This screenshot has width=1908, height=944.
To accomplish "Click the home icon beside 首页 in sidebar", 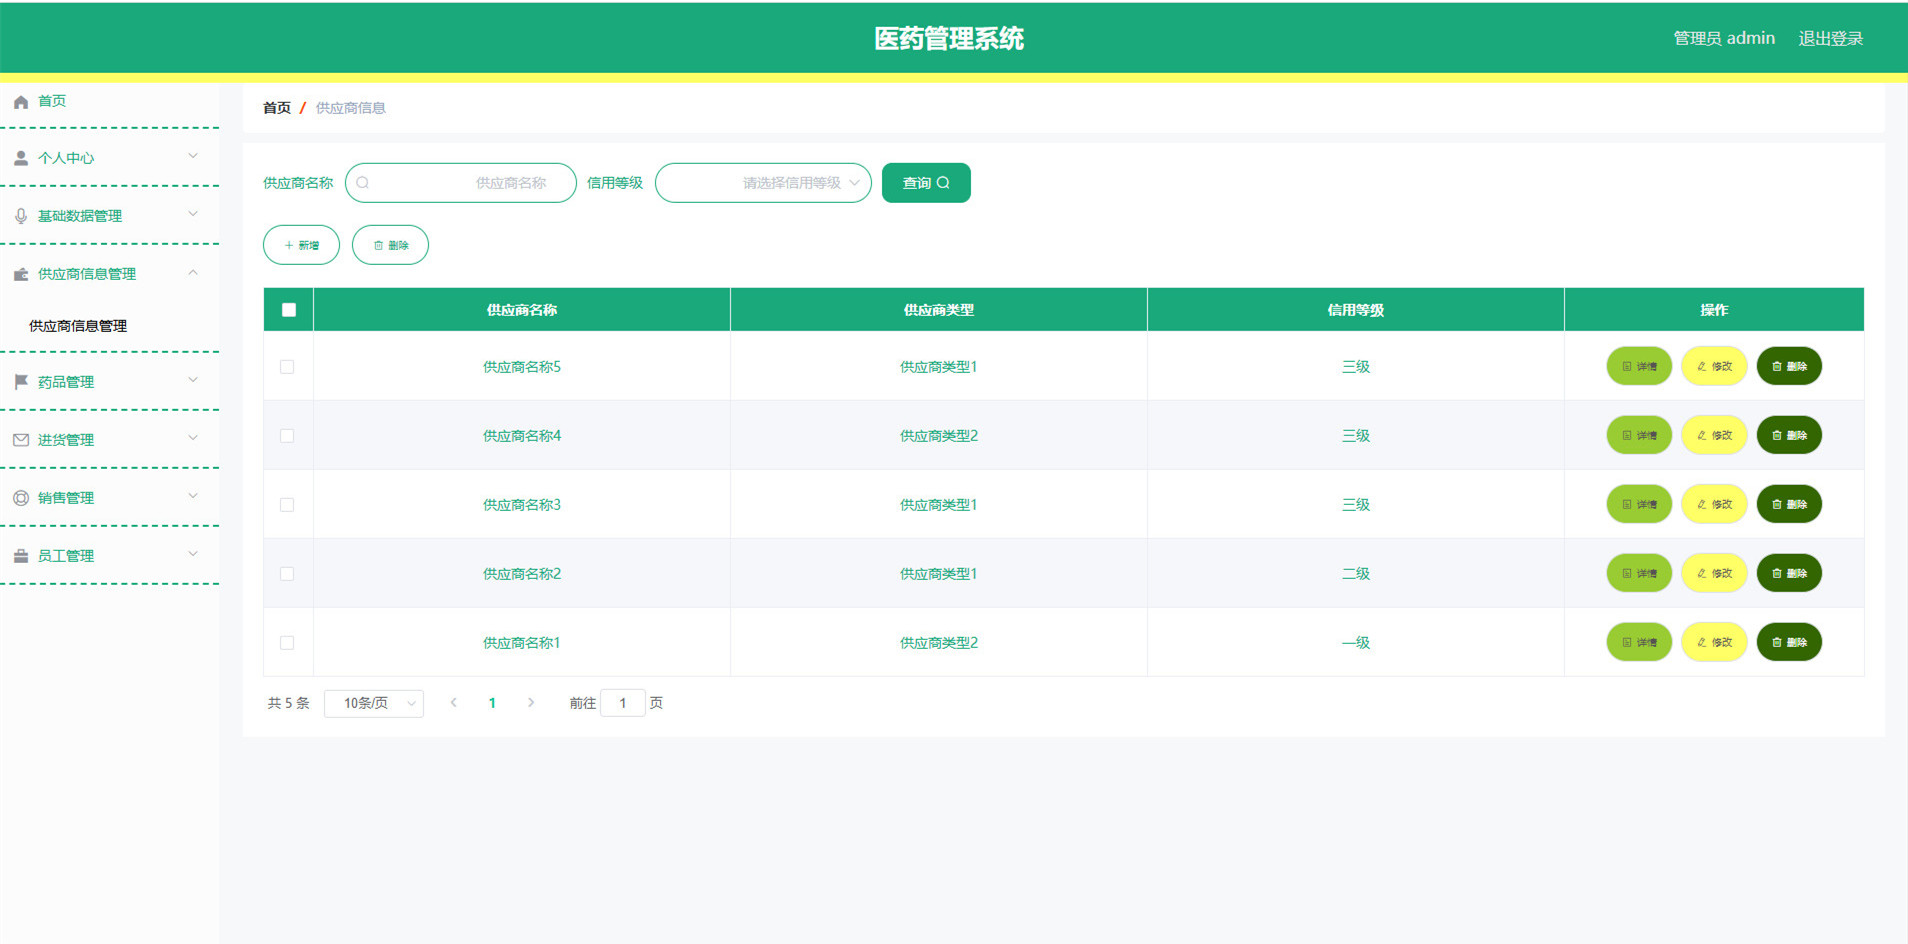I will pos(20,102).
